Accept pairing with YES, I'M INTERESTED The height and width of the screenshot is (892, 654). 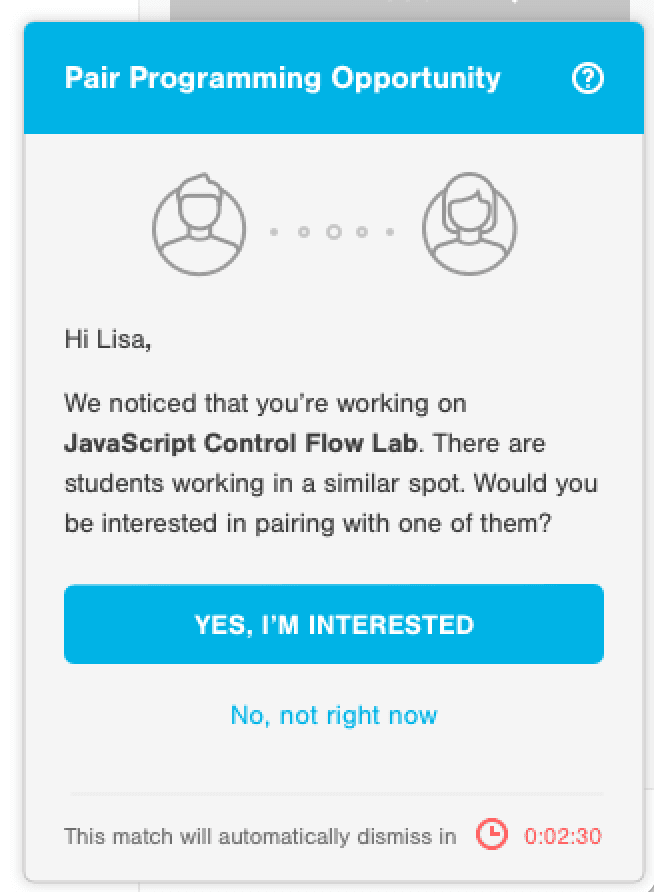tap(334, 624)
